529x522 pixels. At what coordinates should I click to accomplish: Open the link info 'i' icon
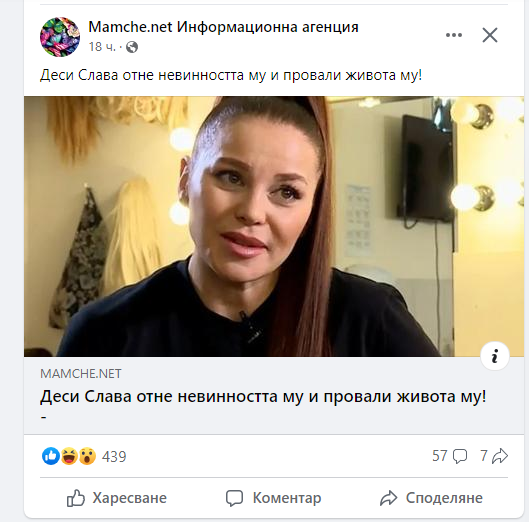point(495,356)
